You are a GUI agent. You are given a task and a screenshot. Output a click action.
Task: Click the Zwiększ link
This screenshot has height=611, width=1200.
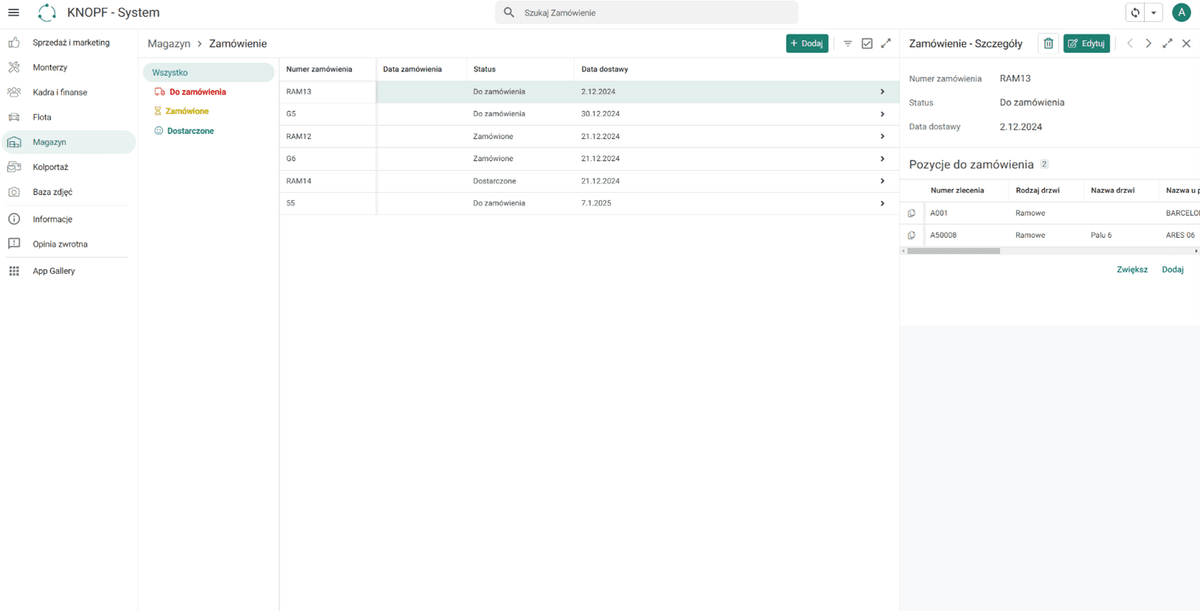1132,270
